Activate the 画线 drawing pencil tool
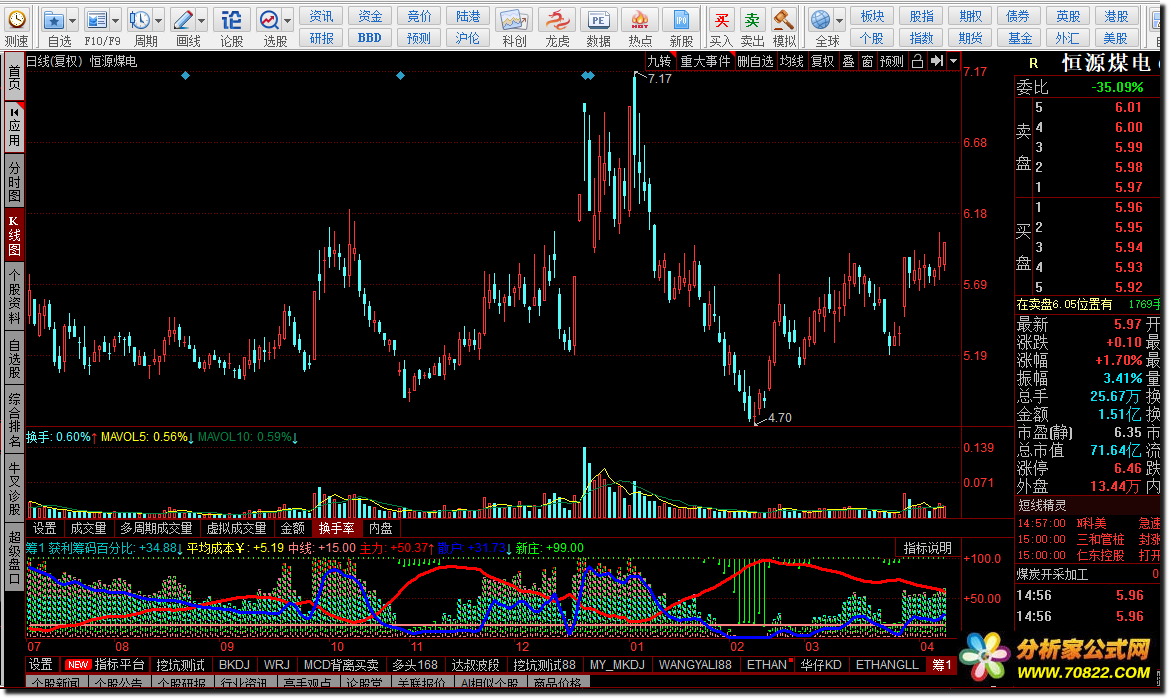 tap(182, 19)
